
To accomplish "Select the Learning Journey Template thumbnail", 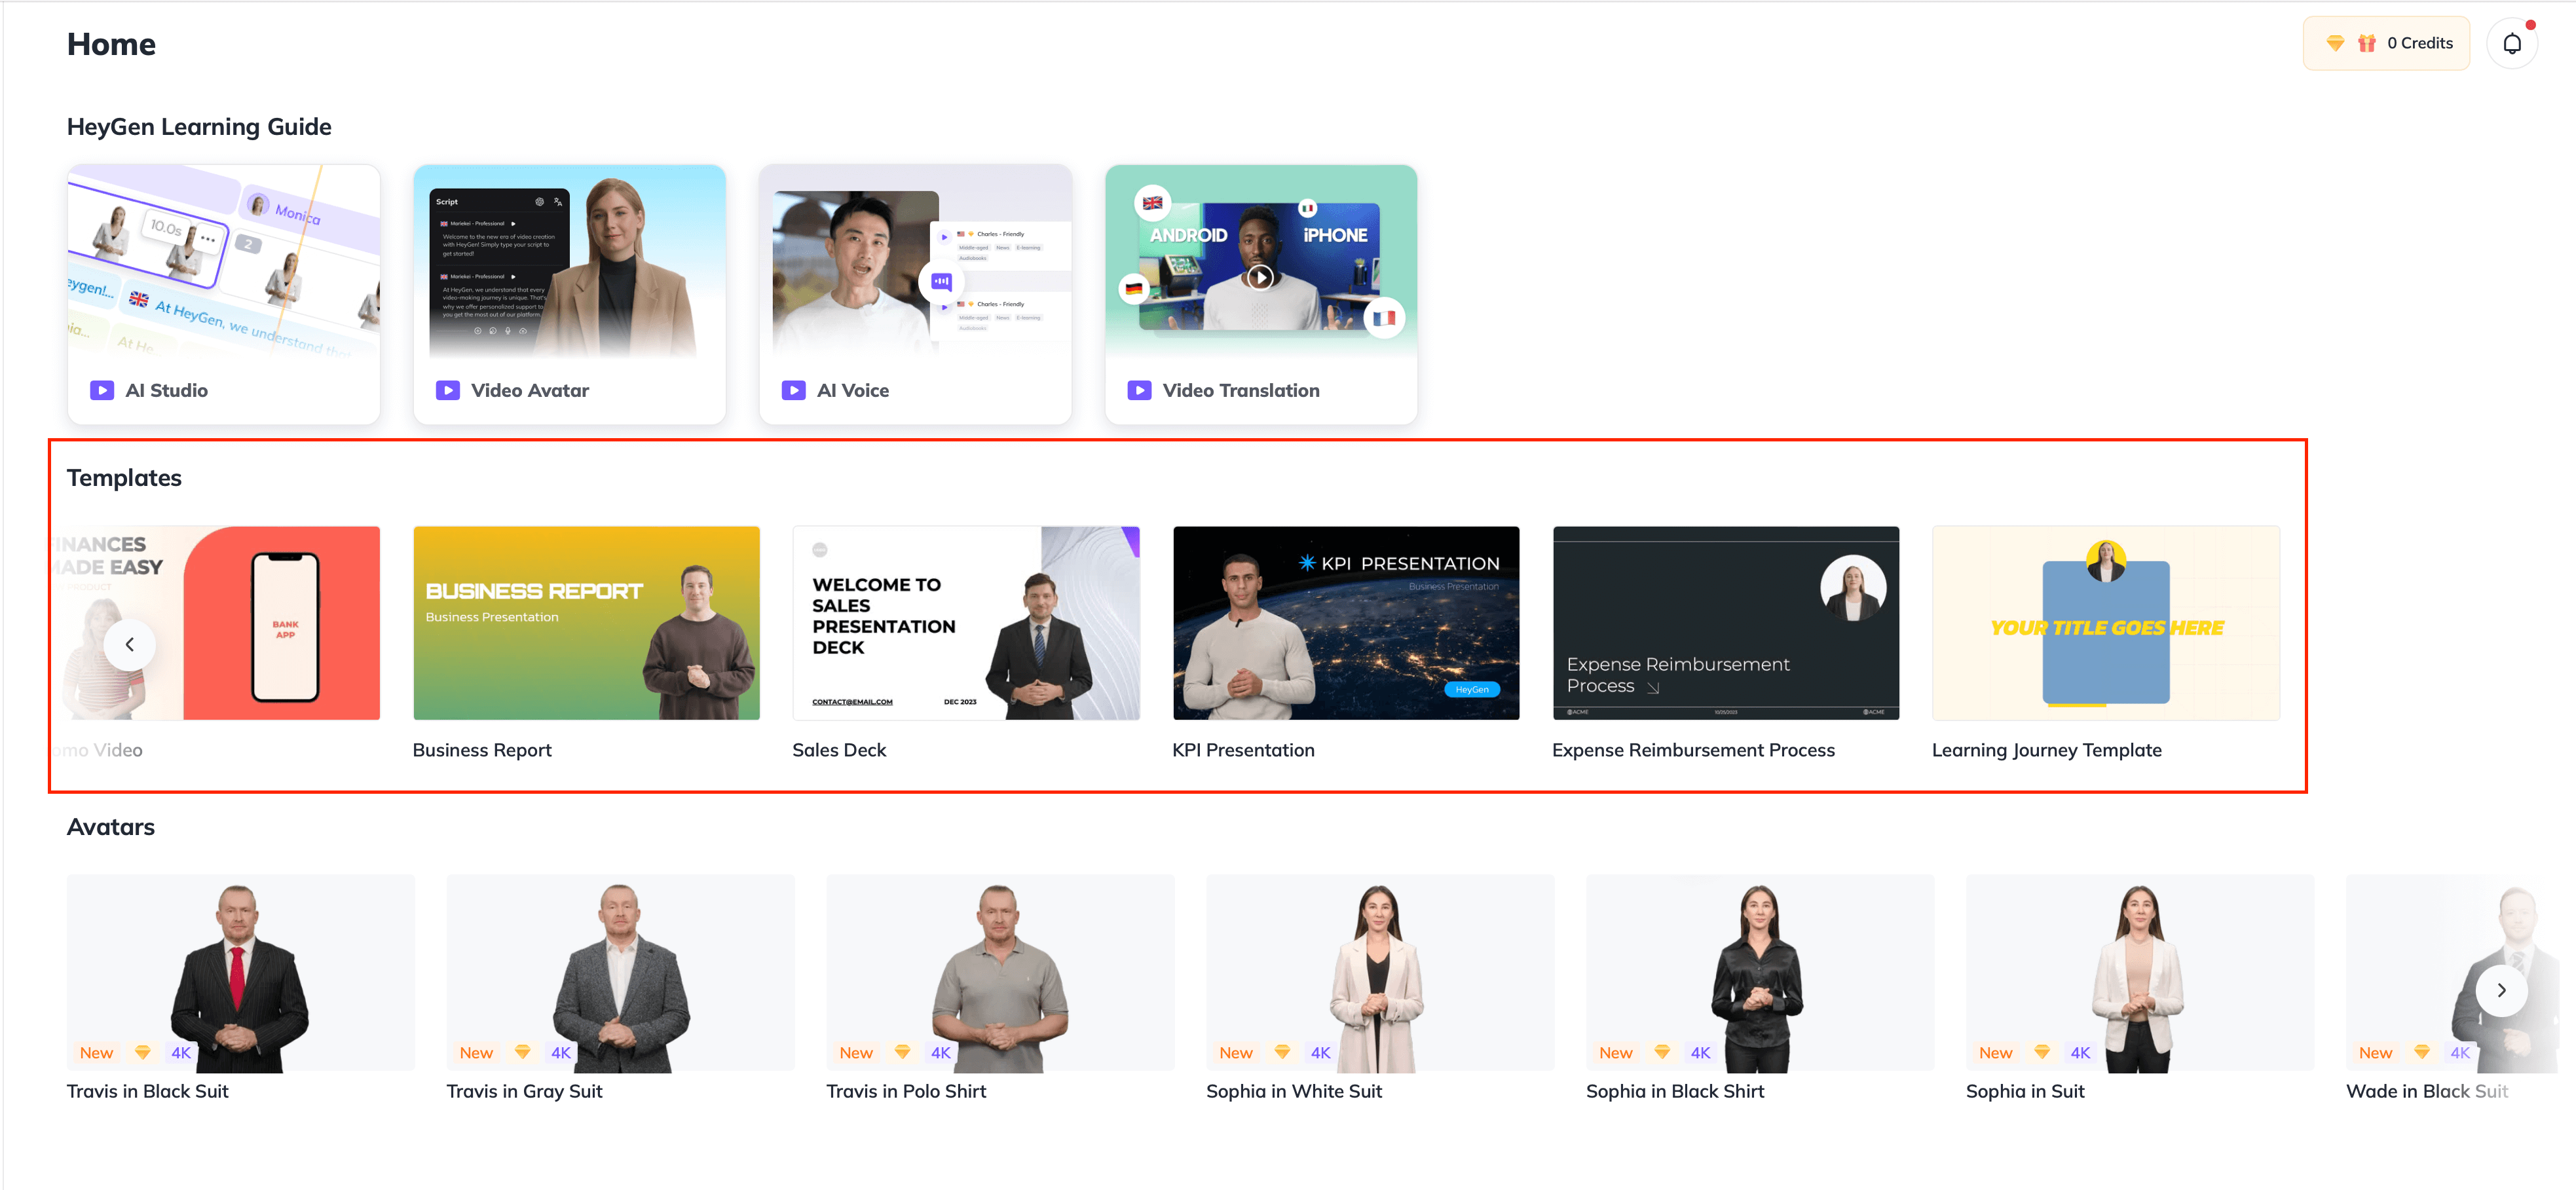I will 2106,623.
